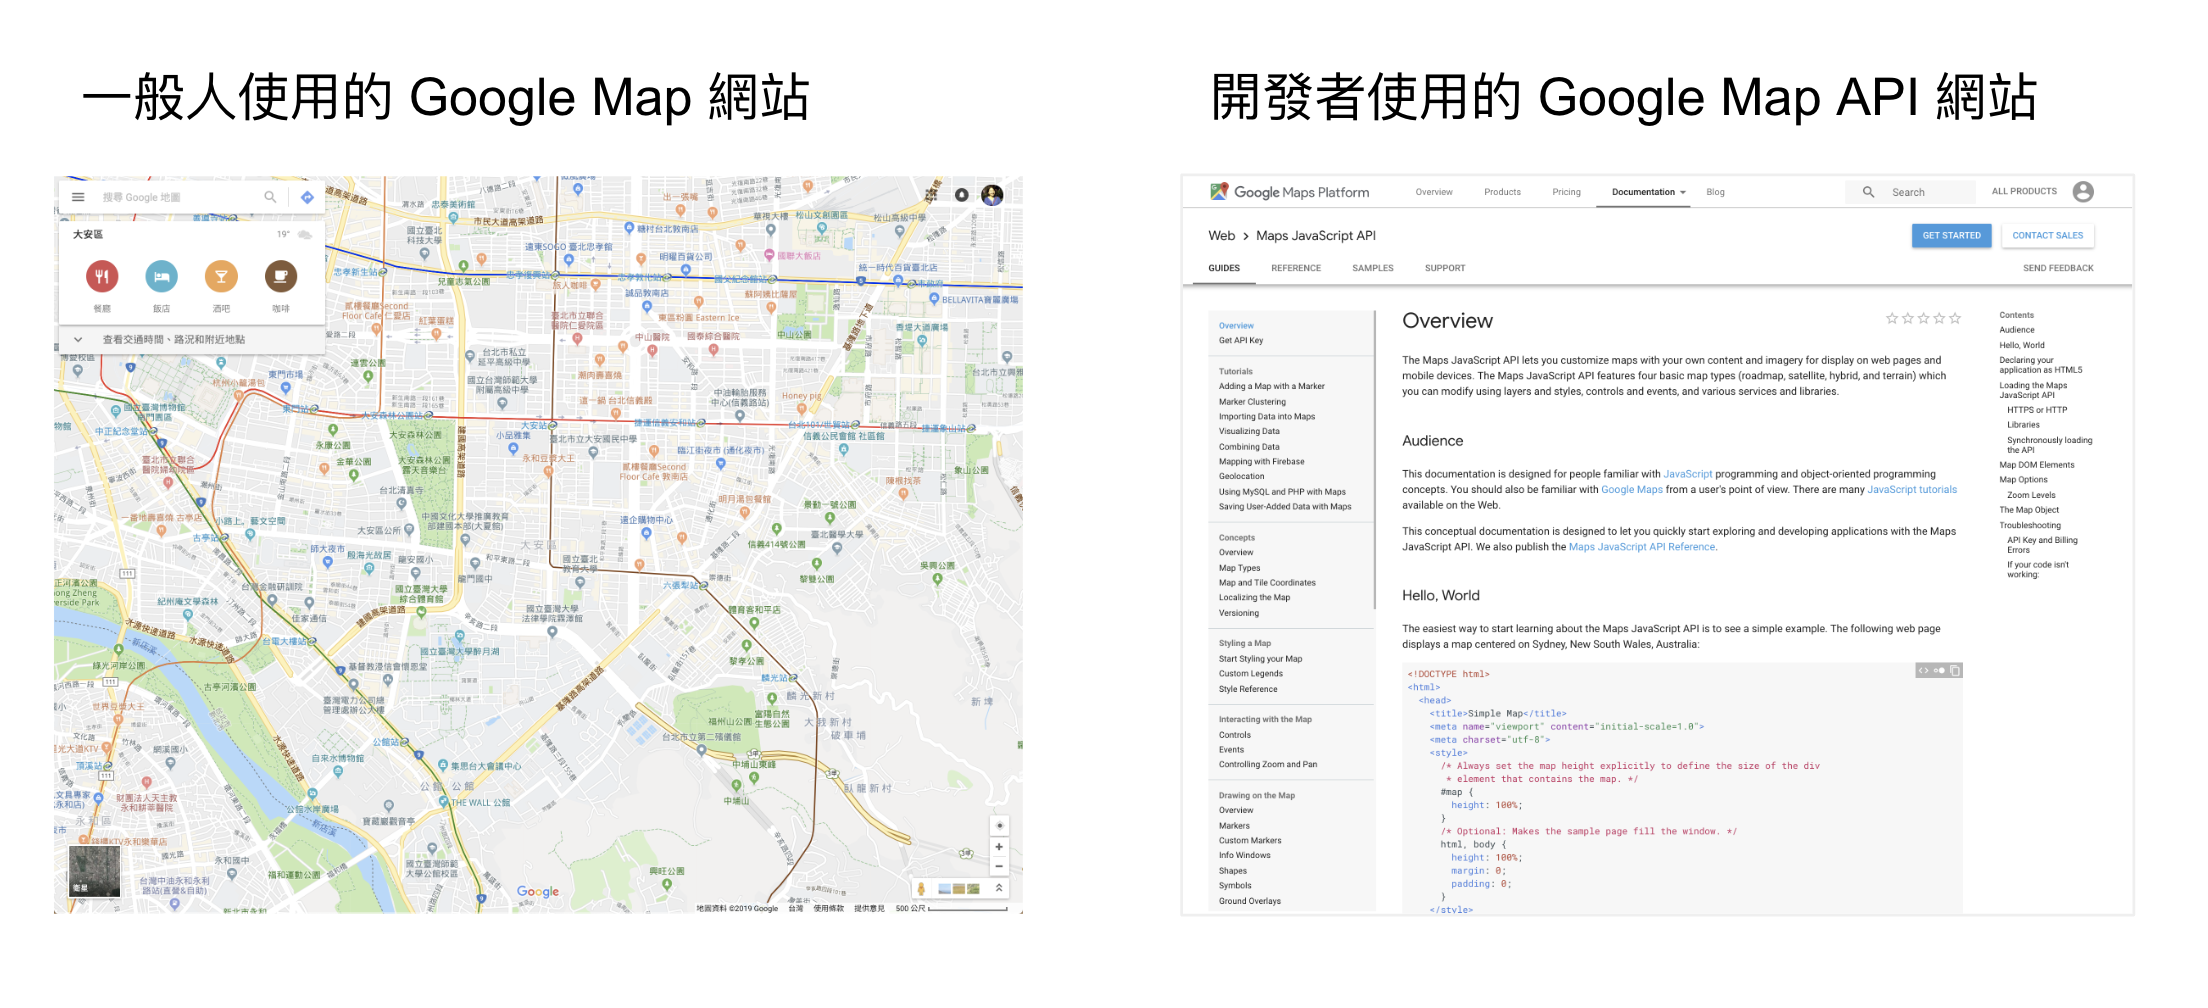This screenshot has height=1008, width=2208.
Task: Switch to the GUIDES tab
Action: click(1223, 268)
